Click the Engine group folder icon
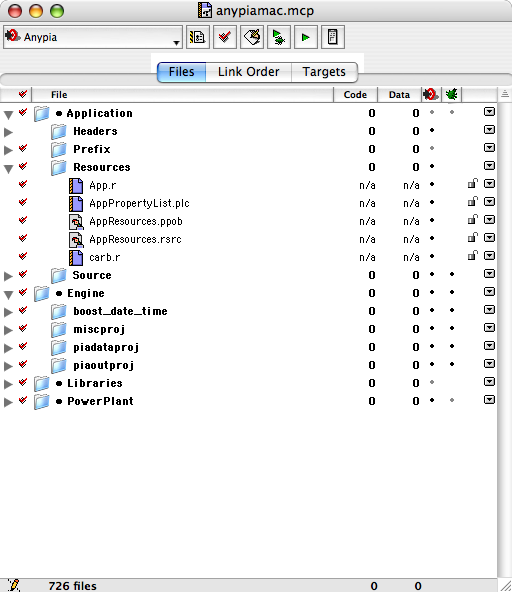Image resolution: width=512 pixels, height=592 pixels. [x=42, y=293]
